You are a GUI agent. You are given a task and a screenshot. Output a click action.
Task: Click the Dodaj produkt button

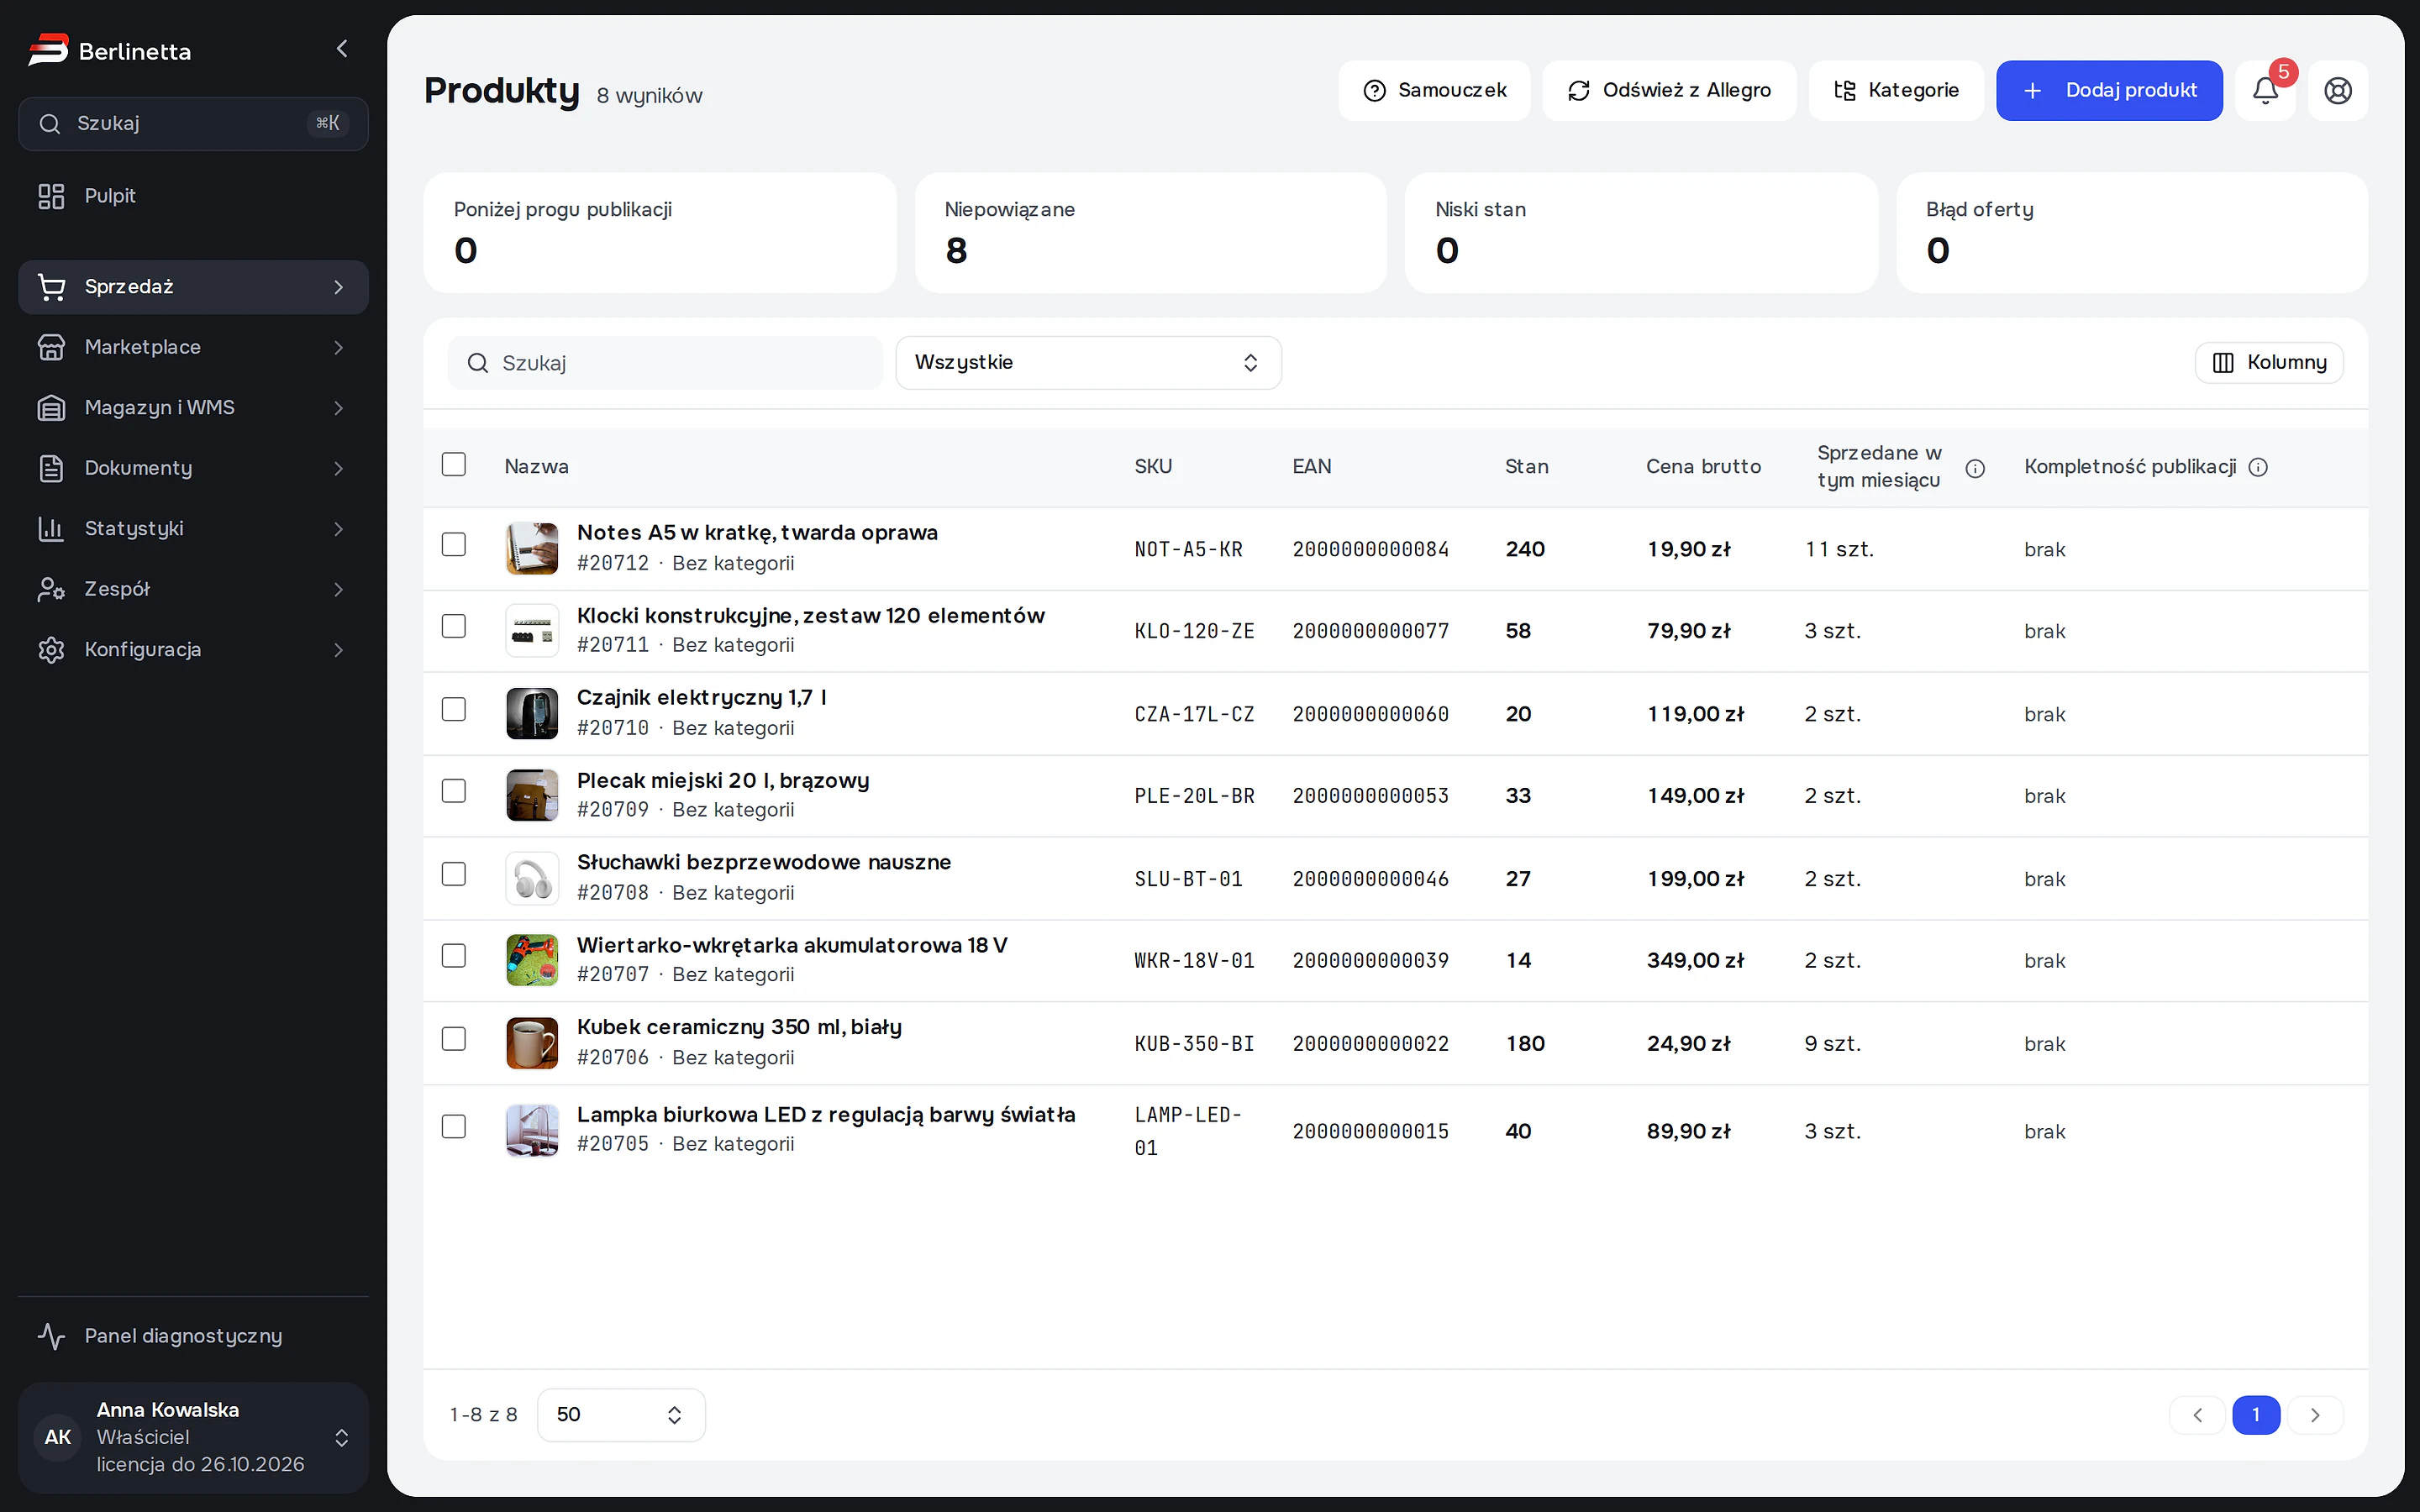[x=2109, y=91]
